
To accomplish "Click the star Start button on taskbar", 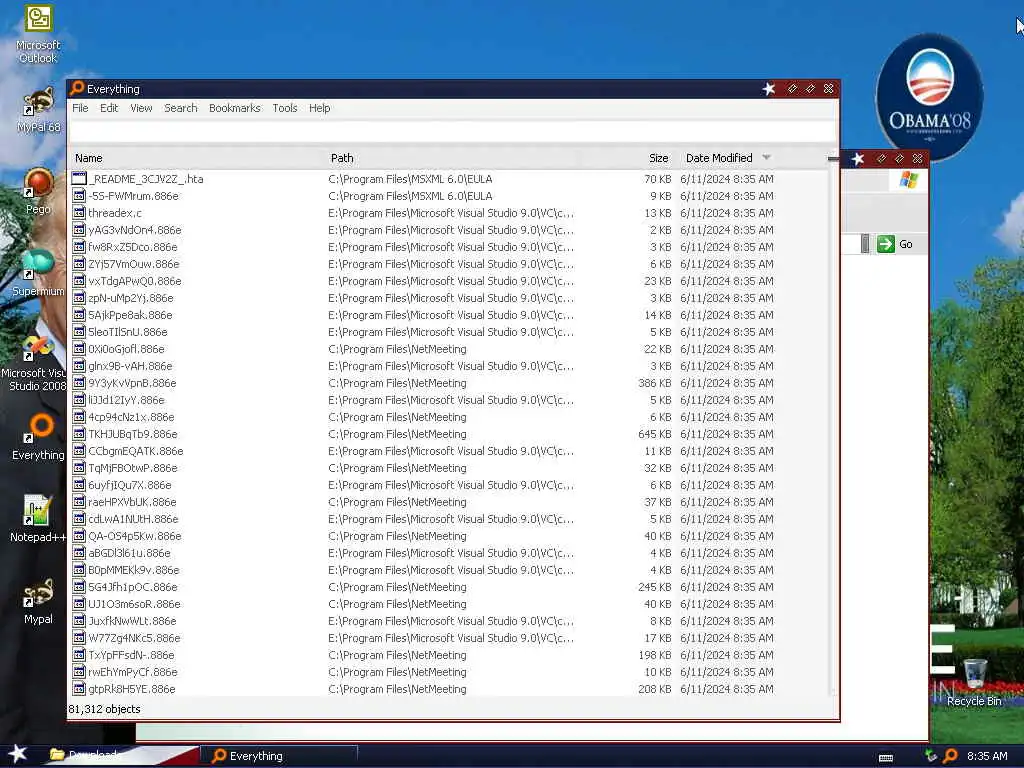I will 17,754.
